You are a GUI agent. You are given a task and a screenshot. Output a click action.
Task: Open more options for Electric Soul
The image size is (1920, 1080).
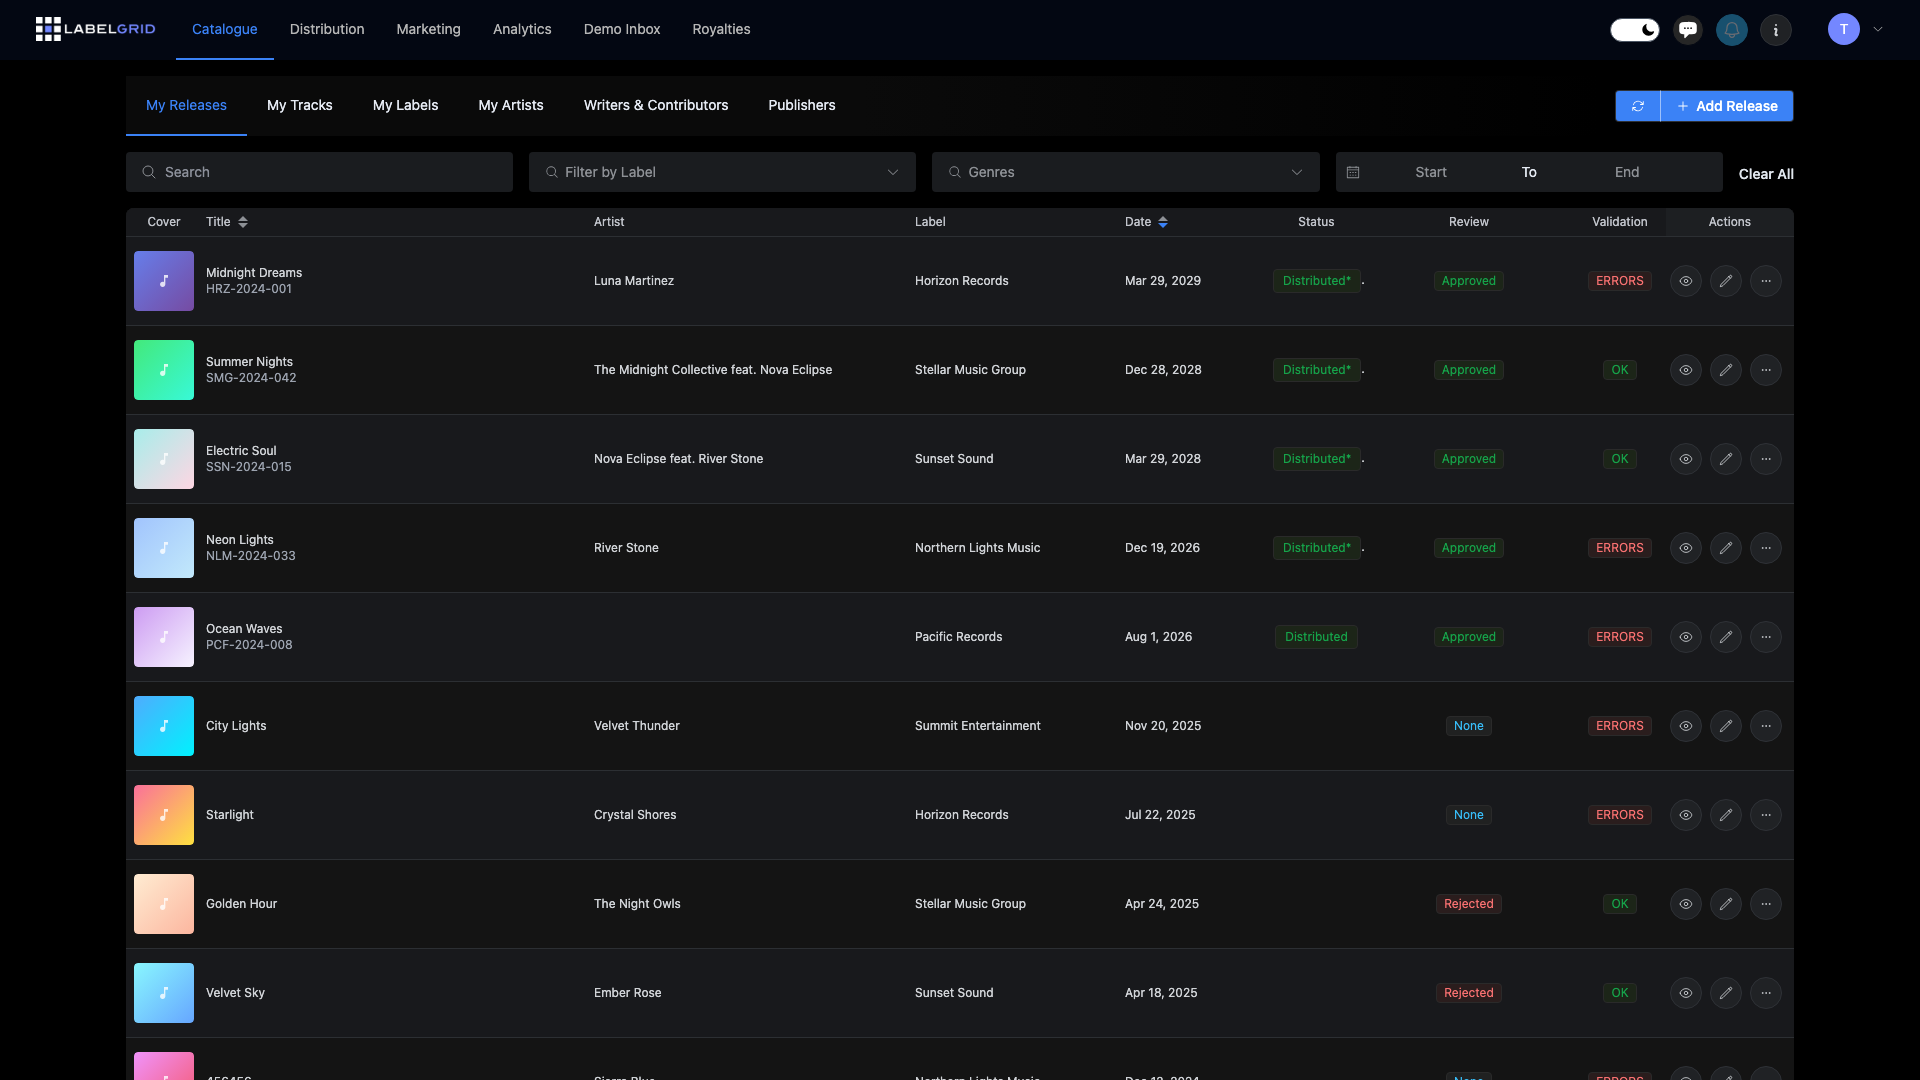(1766, 459)
